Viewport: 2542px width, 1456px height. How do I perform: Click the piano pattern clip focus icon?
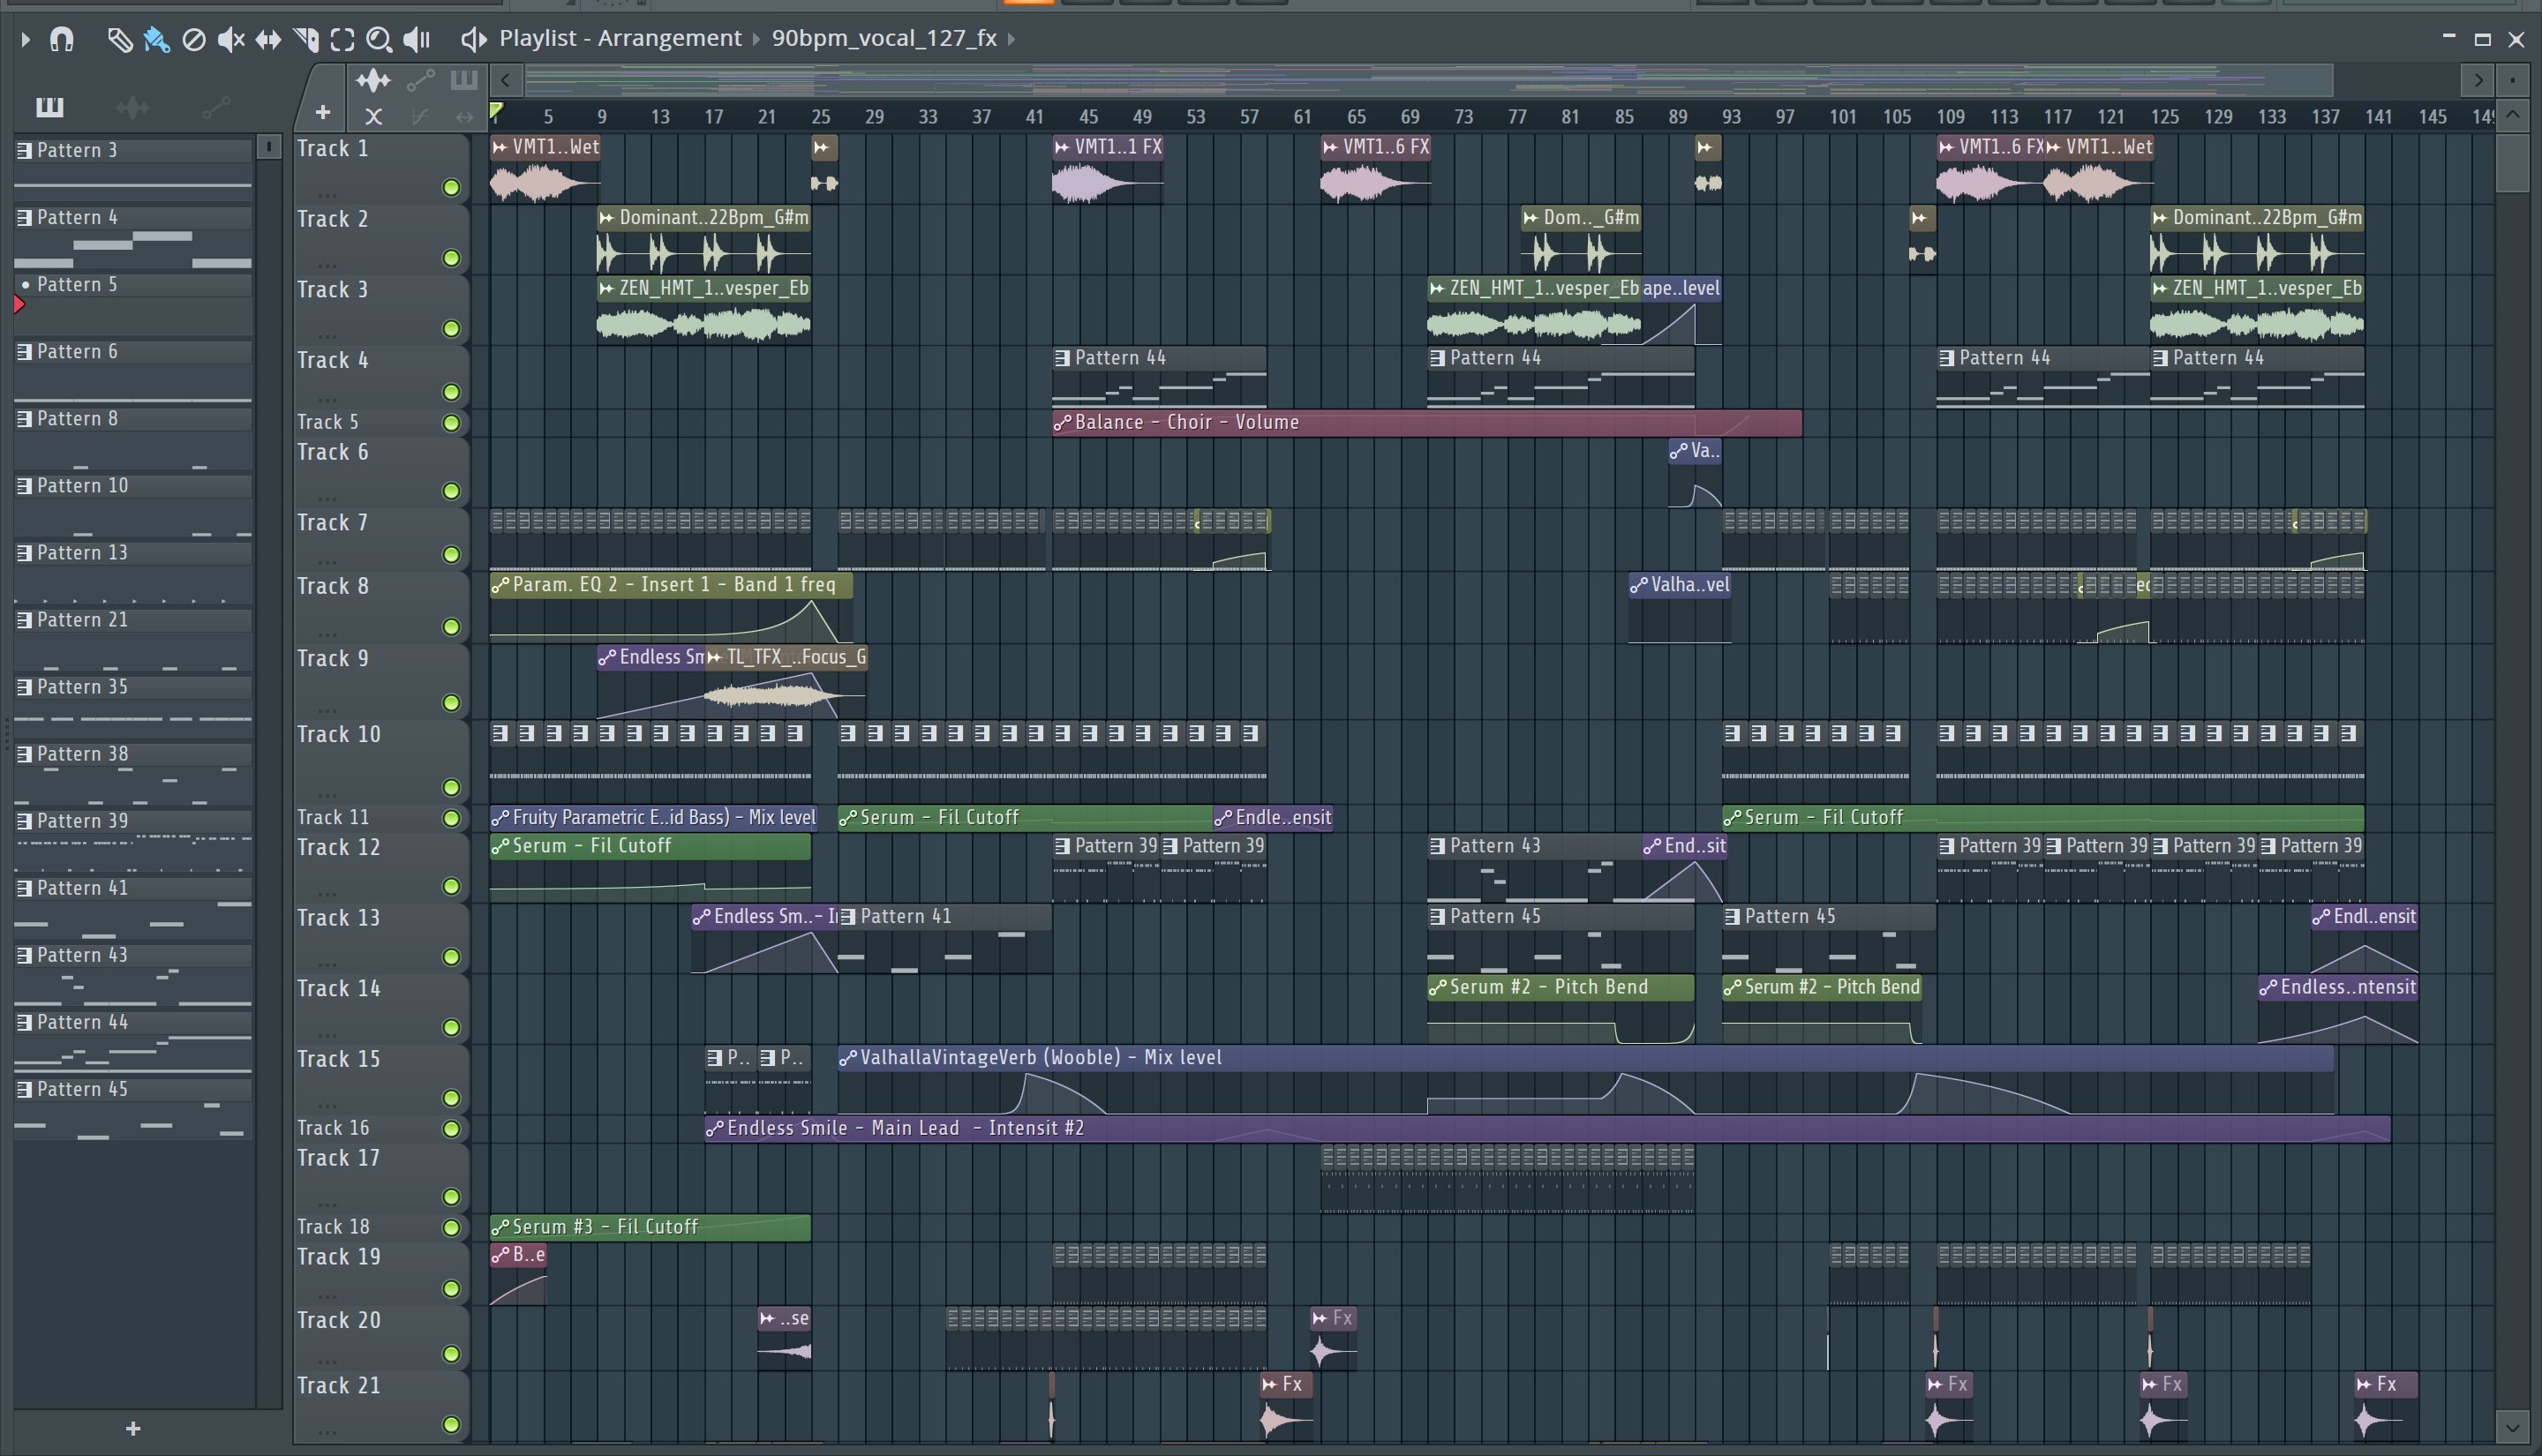tap(464, 80)
